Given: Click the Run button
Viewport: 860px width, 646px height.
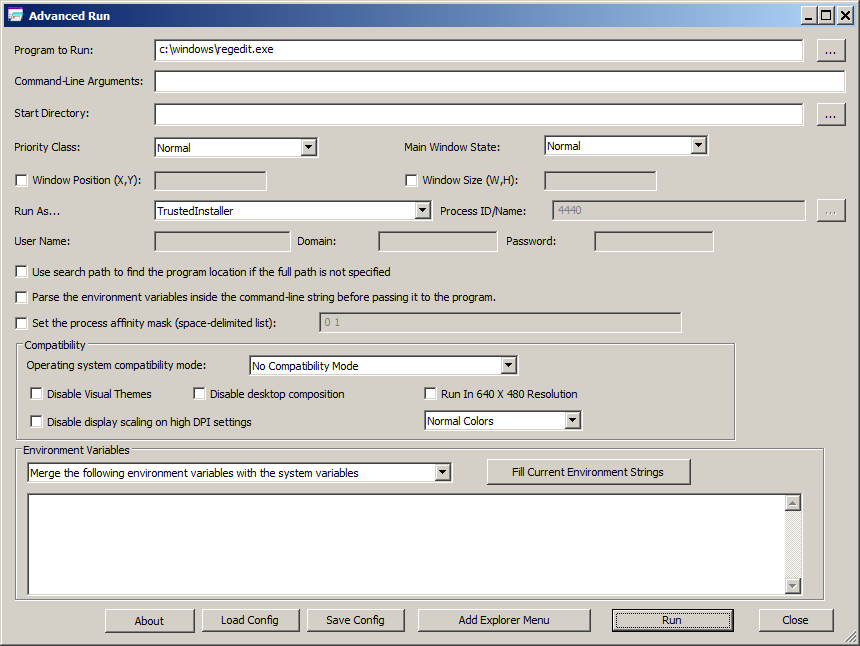Looking at the screenshot, I should pos(672,620).
